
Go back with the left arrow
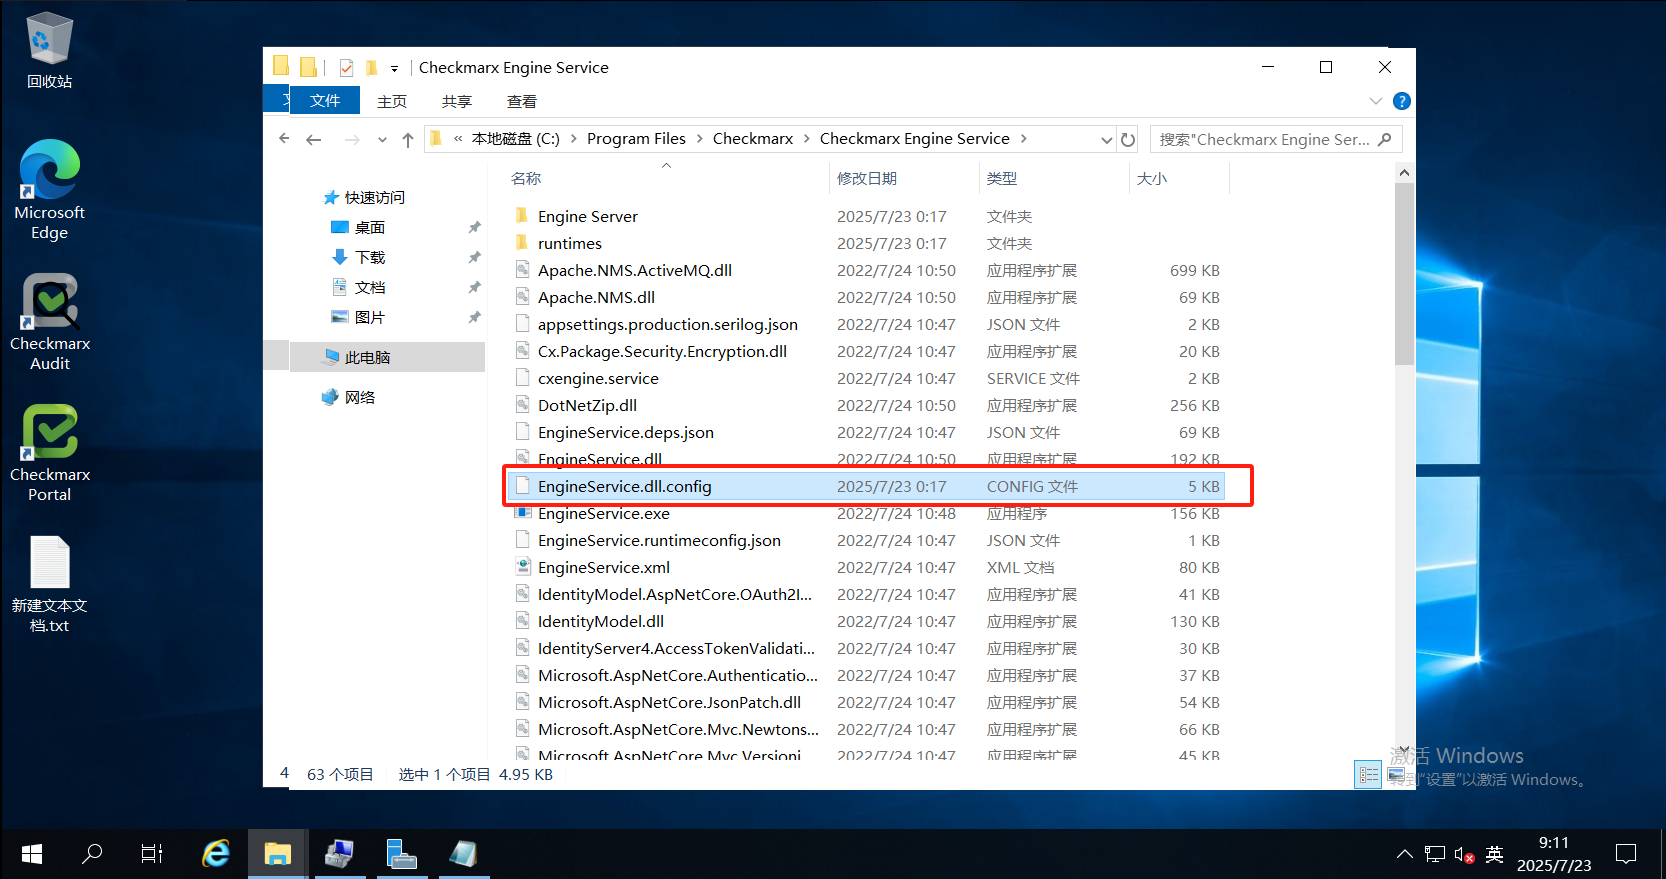(314, 140)
